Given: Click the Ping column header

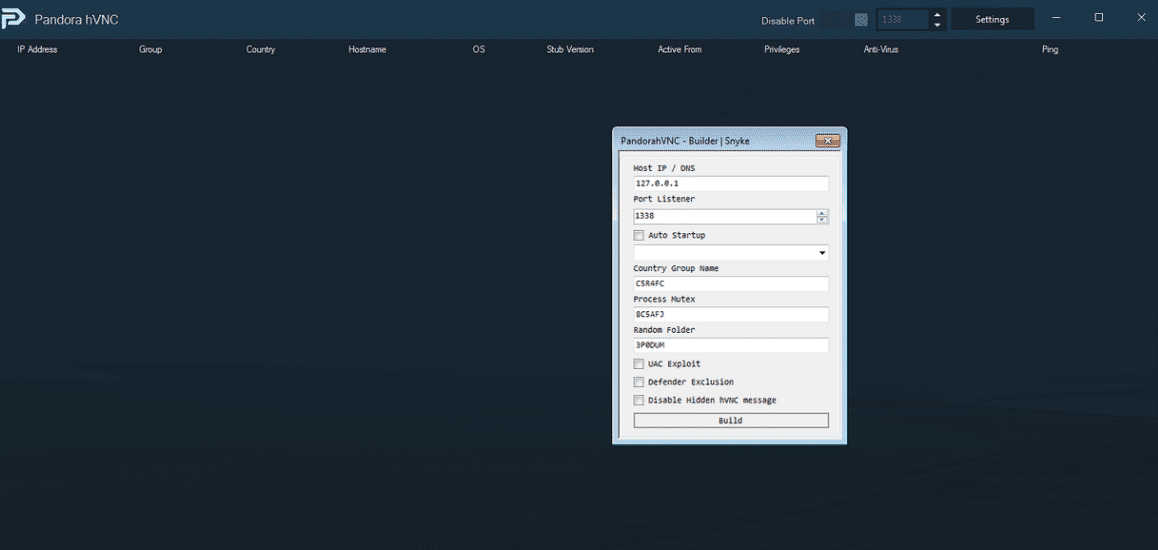Looking at the screenshot, I should [x=1050, y=49].
